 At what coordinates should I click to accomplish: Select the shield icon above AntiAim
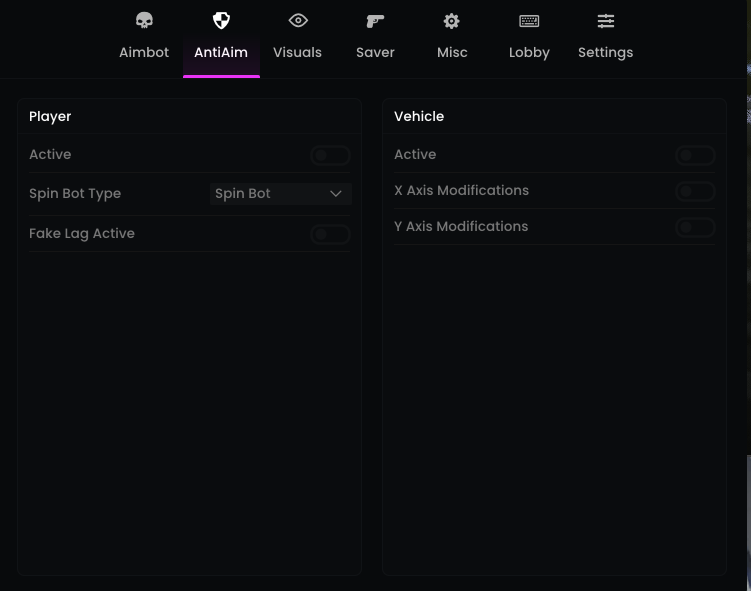click(x=221, y=21)
